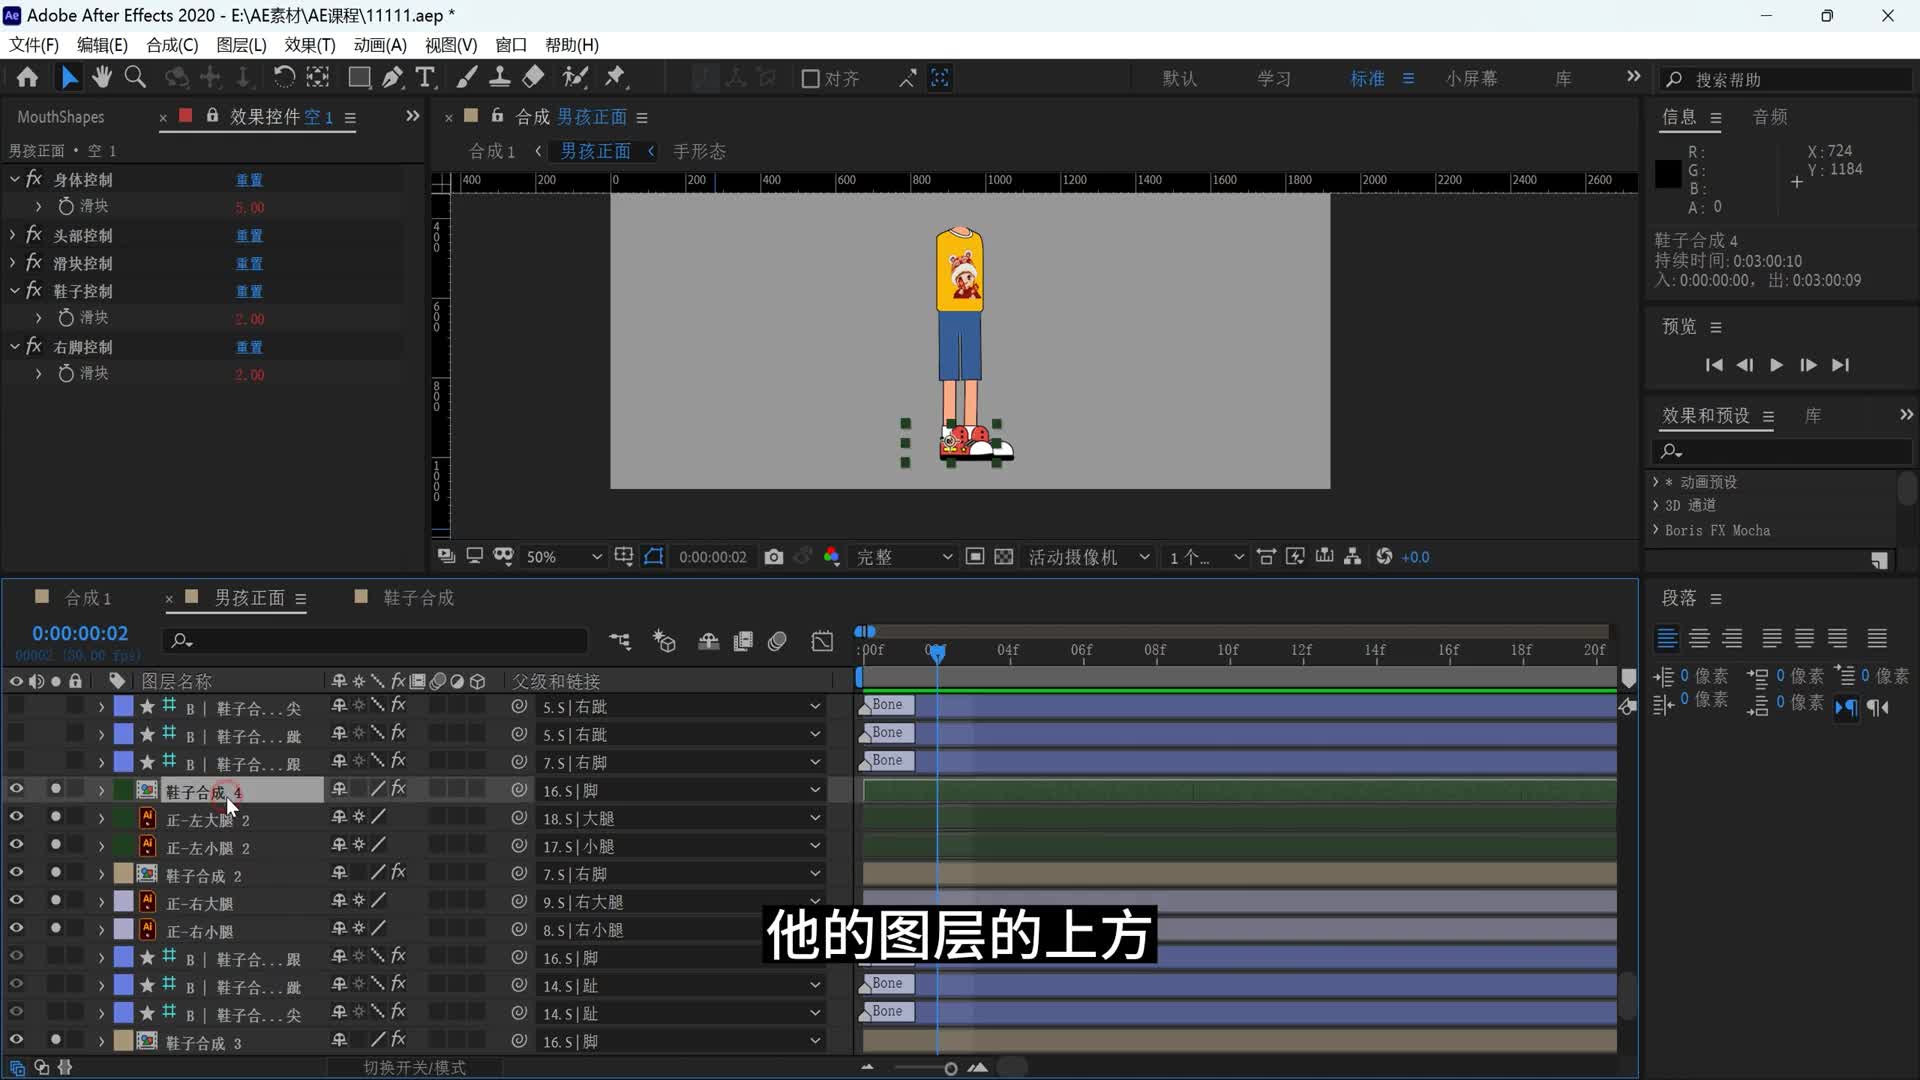
Task: Select the Rectangle shape tool
Action: click(359, 78)
